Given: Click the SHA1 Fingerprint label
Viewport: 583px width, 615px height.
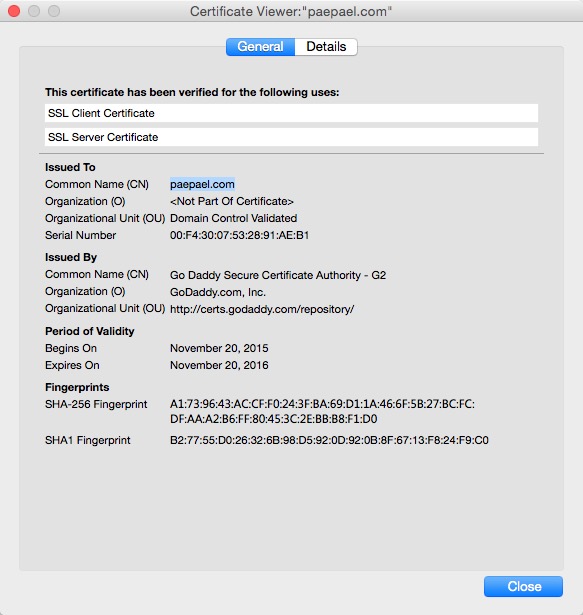Looking at the screenshot, I should (87, 440).
